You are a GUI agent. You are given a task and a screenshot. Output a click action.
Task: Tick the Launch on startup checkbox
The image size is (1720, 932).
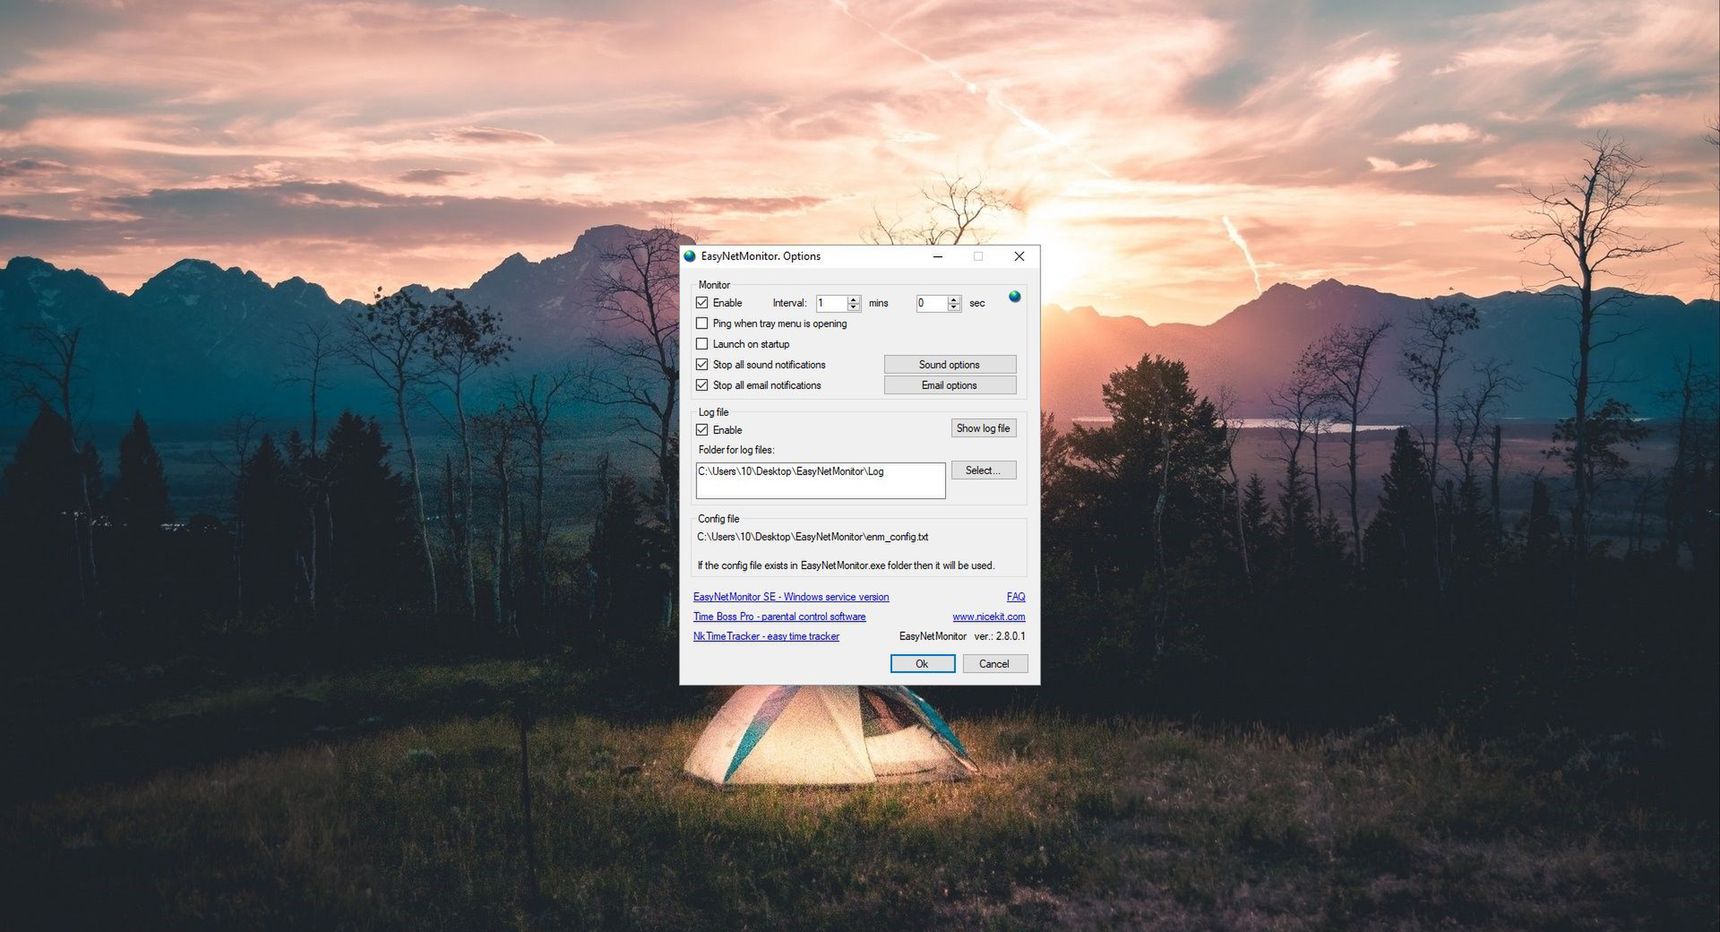click(702, 344)
